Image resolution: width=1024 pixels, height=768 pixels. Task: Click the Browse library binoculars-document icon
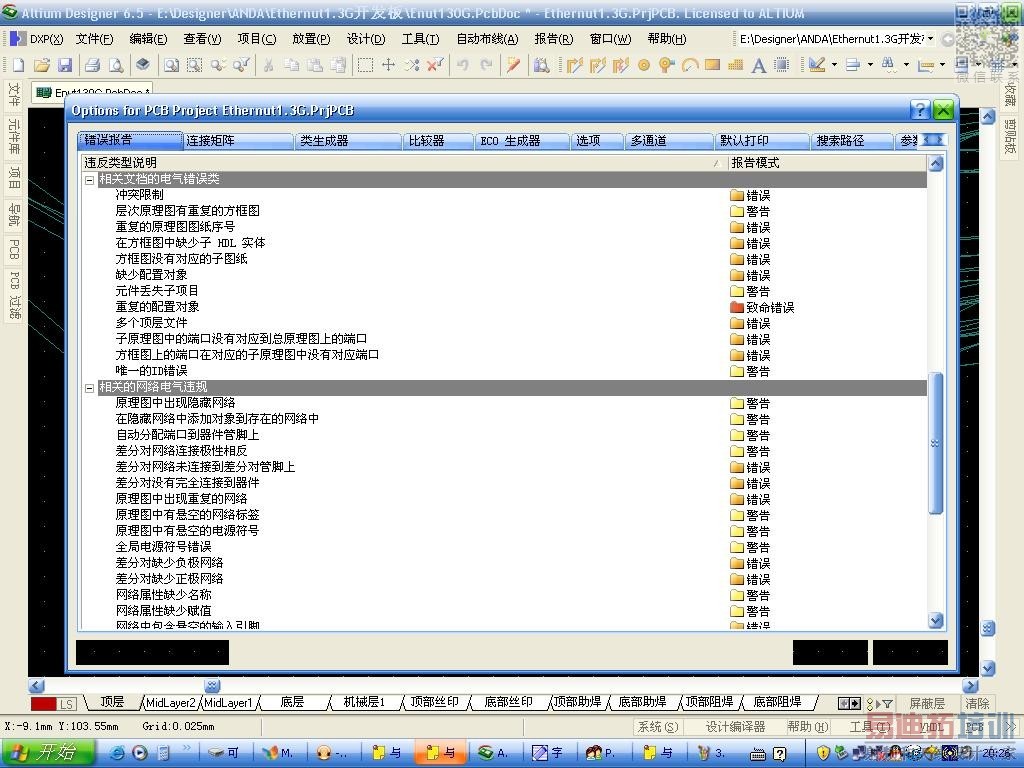pos(541,65)
